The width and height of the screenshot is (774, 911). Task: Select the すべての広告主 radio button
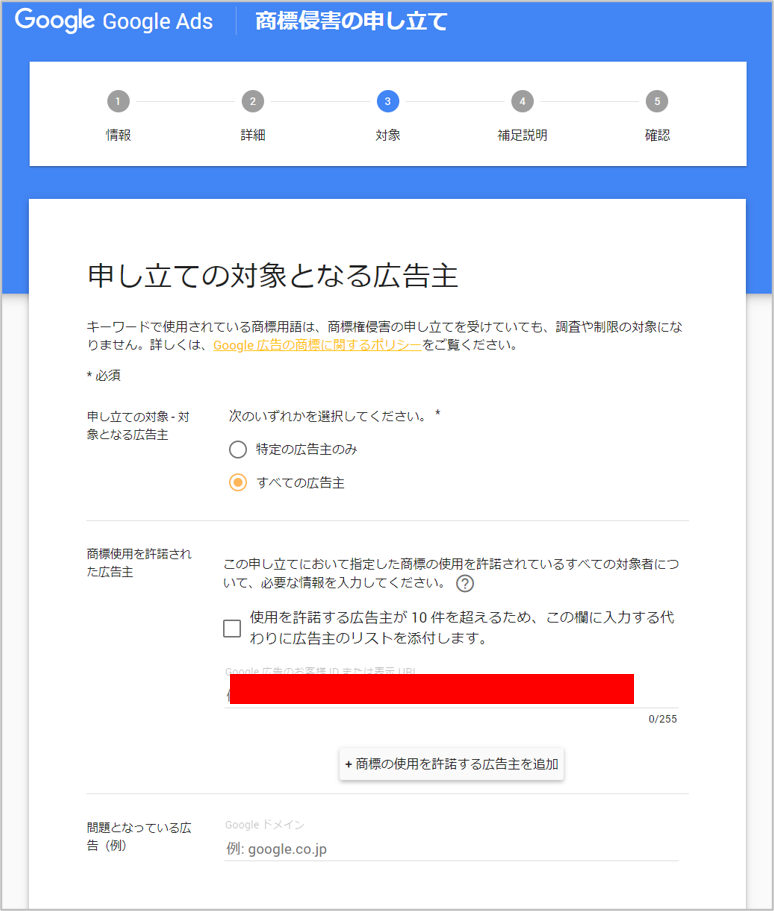238,483
